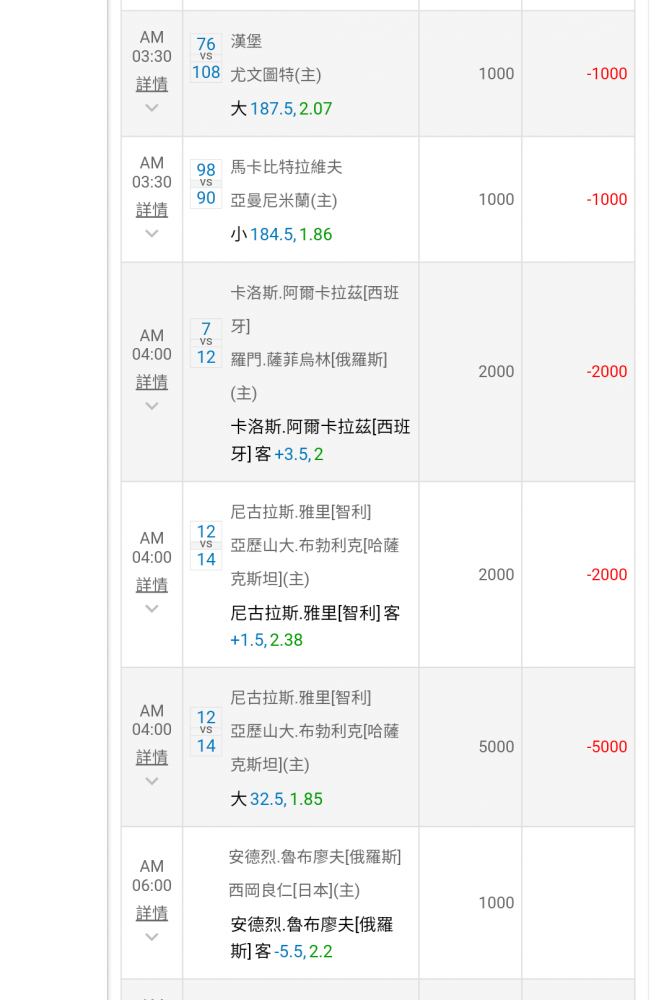Click 12 vs 14 score in 大 32.5 row
This screenshot has width=669, height=1000.
(206, 732)
